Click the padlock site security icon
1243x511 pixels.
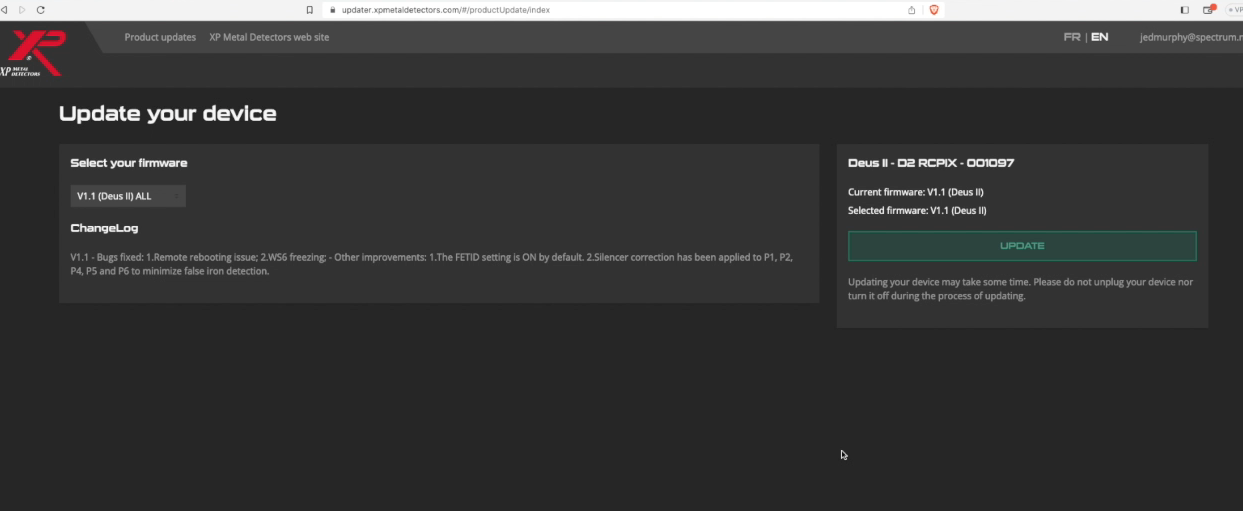point(332,9)
